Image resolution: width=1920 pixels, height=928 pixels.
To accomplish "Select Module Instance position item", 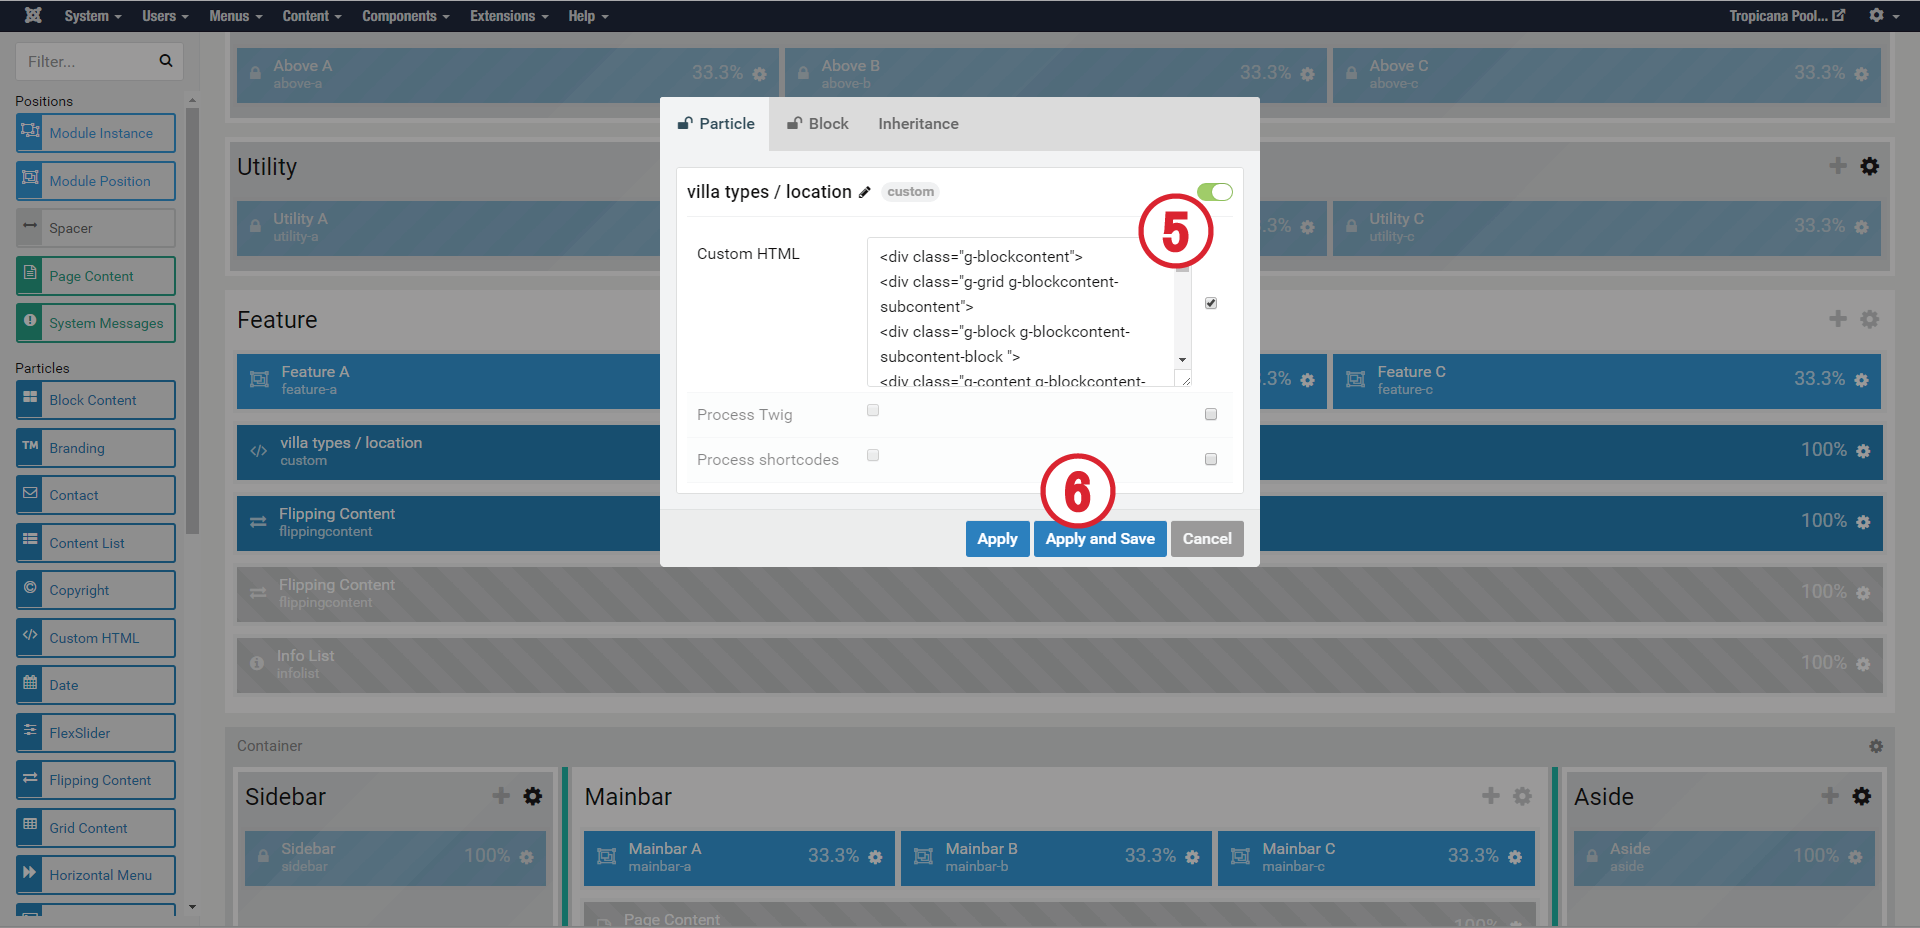I will (x=96, y=133).
